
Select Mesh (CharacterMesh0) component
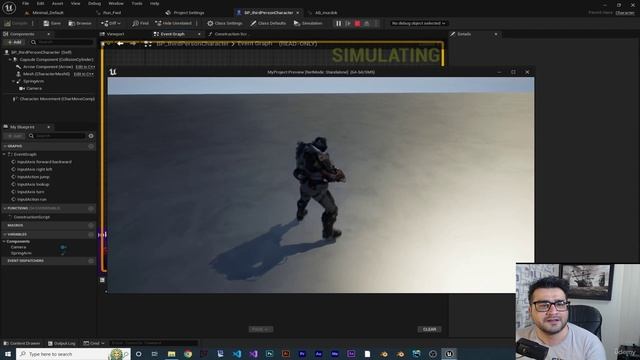coord(46,74)
